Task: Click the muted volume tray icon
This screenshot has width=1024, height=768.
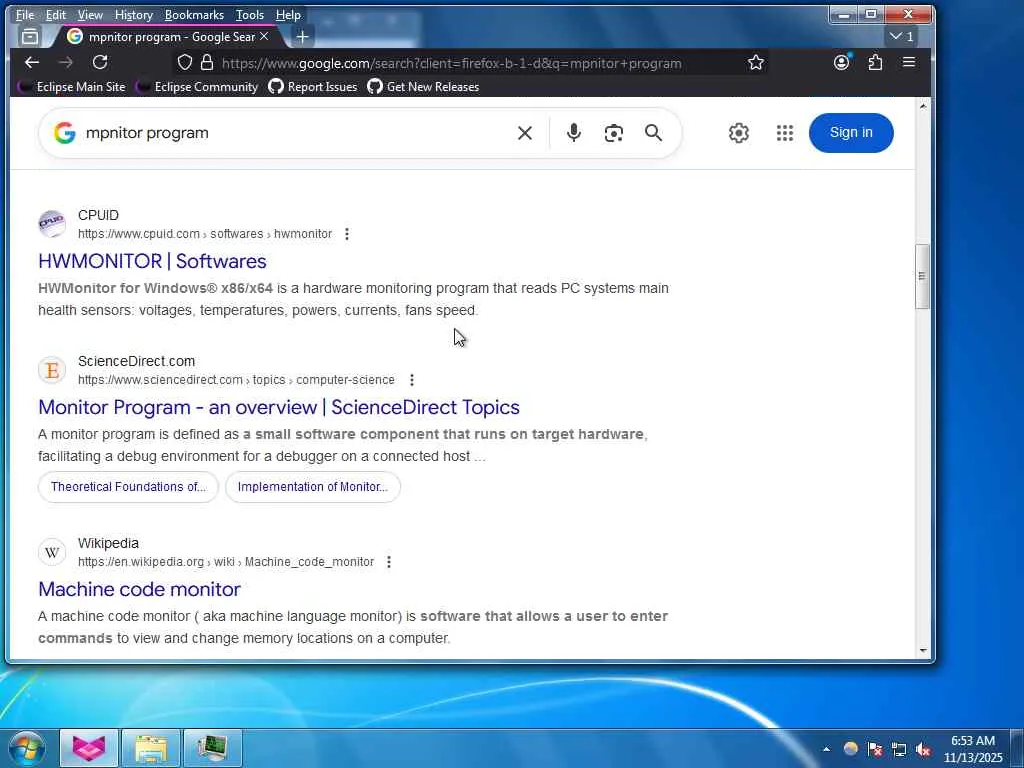Action: pyautogui.click(x=923, y=749)
